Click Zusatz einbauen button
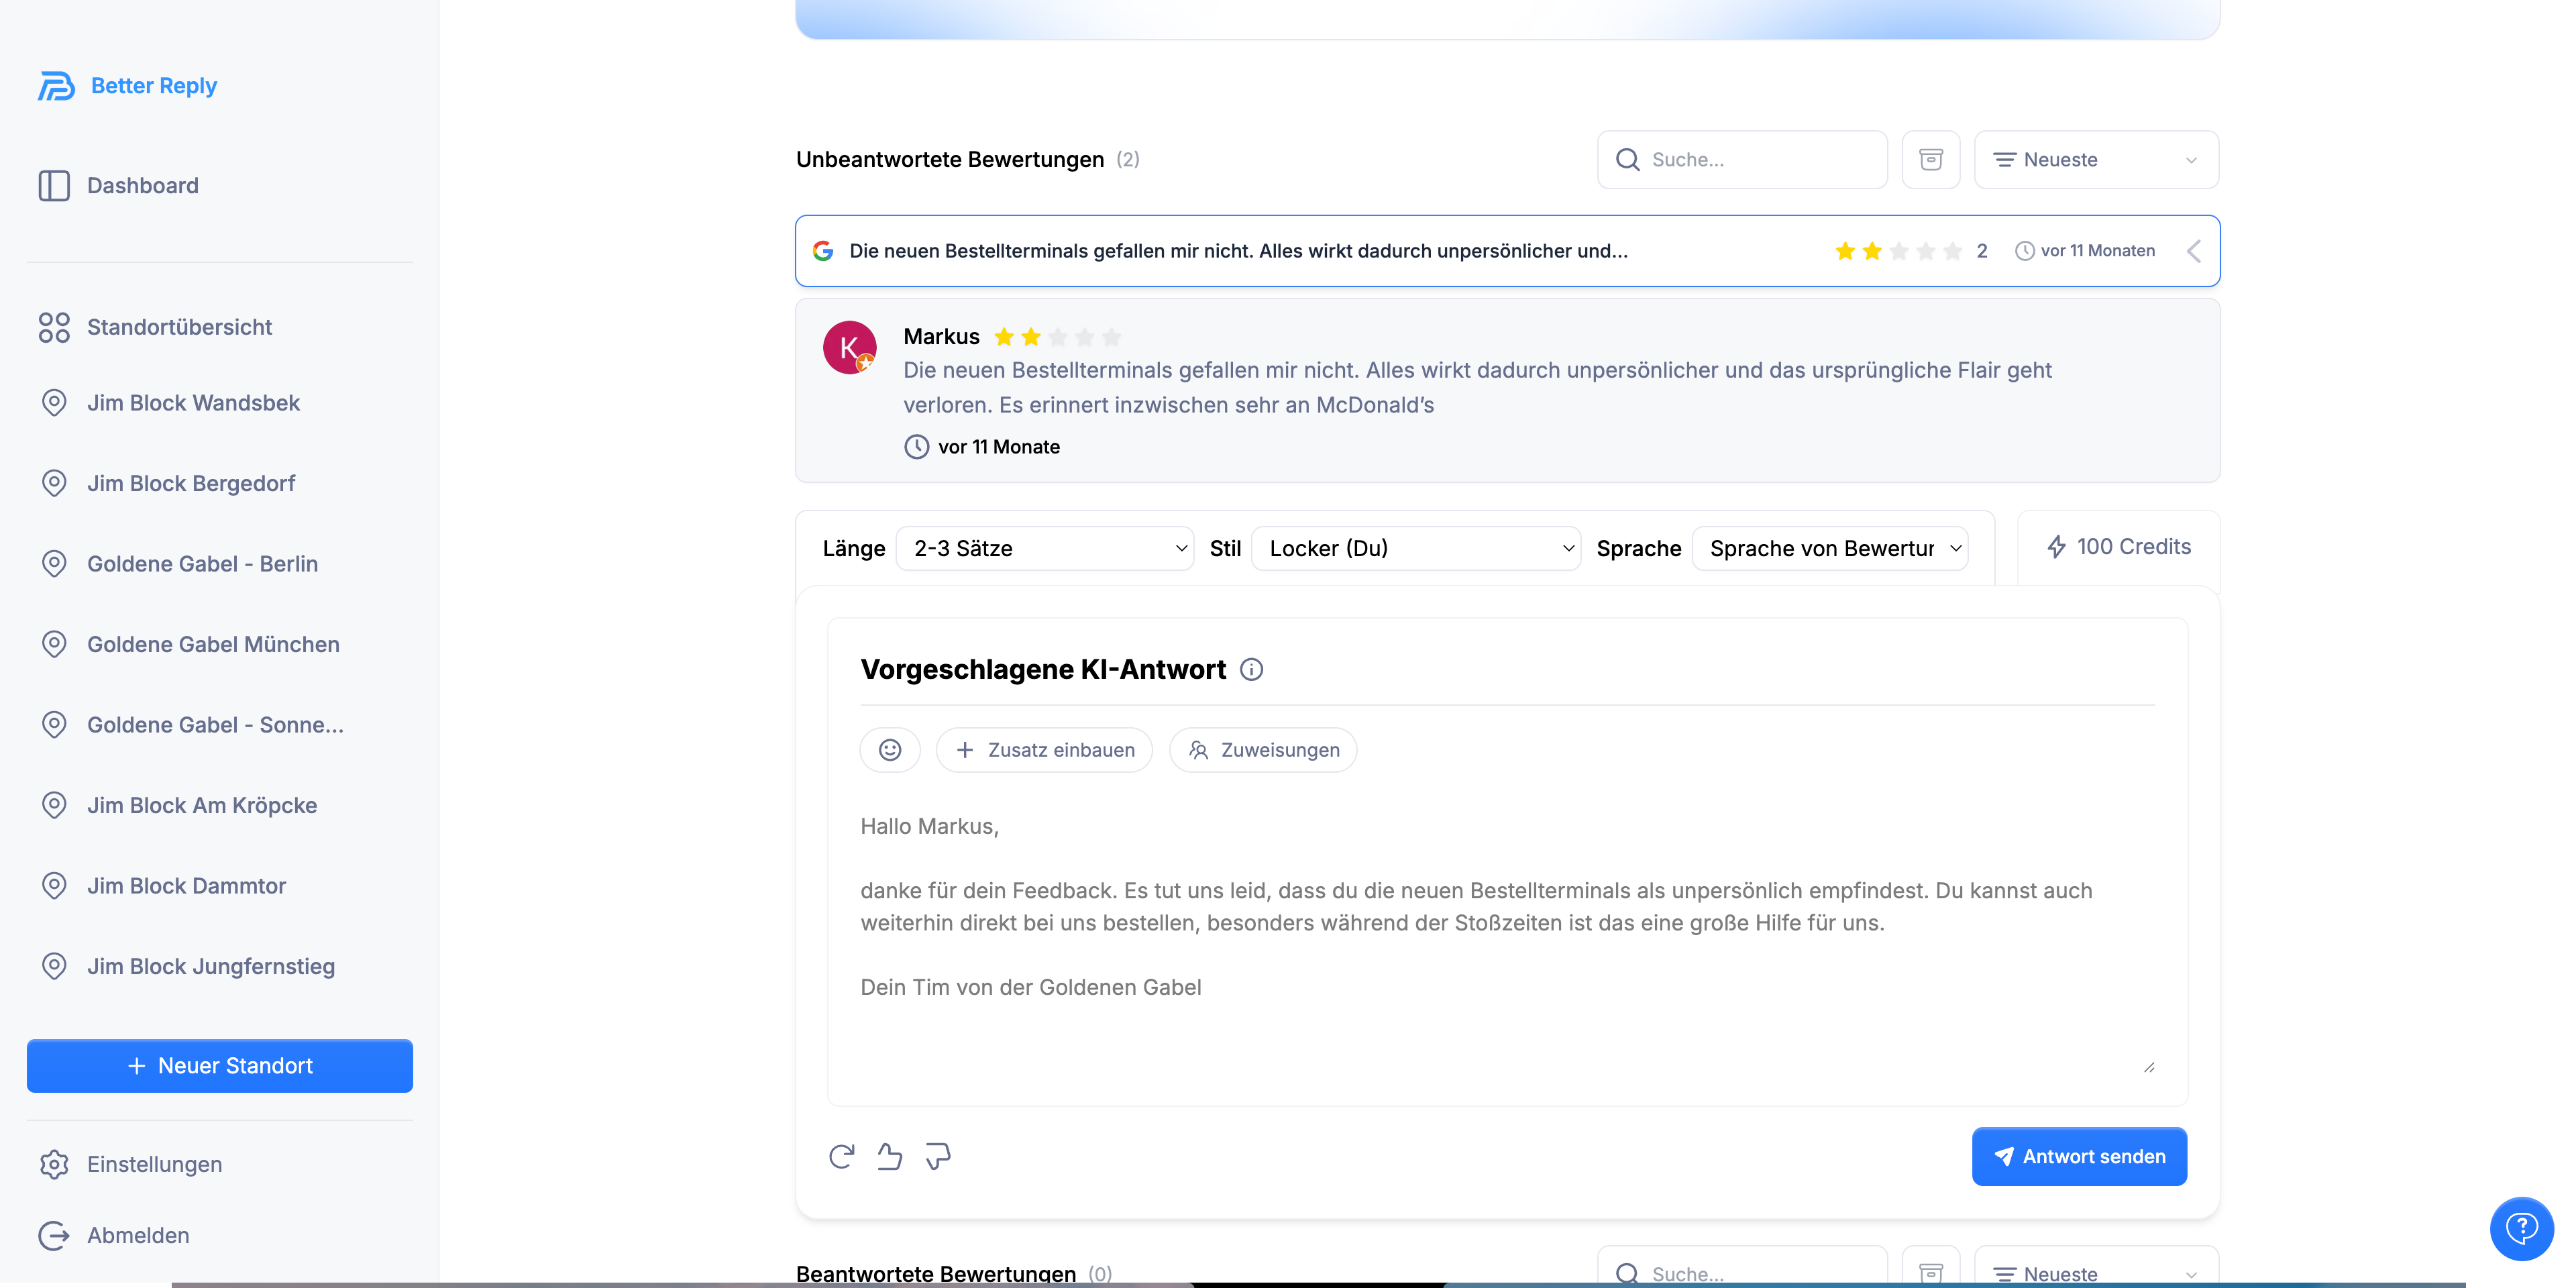Image resolution: width=2576 pixels, height=1288 pixels. 1044,750
